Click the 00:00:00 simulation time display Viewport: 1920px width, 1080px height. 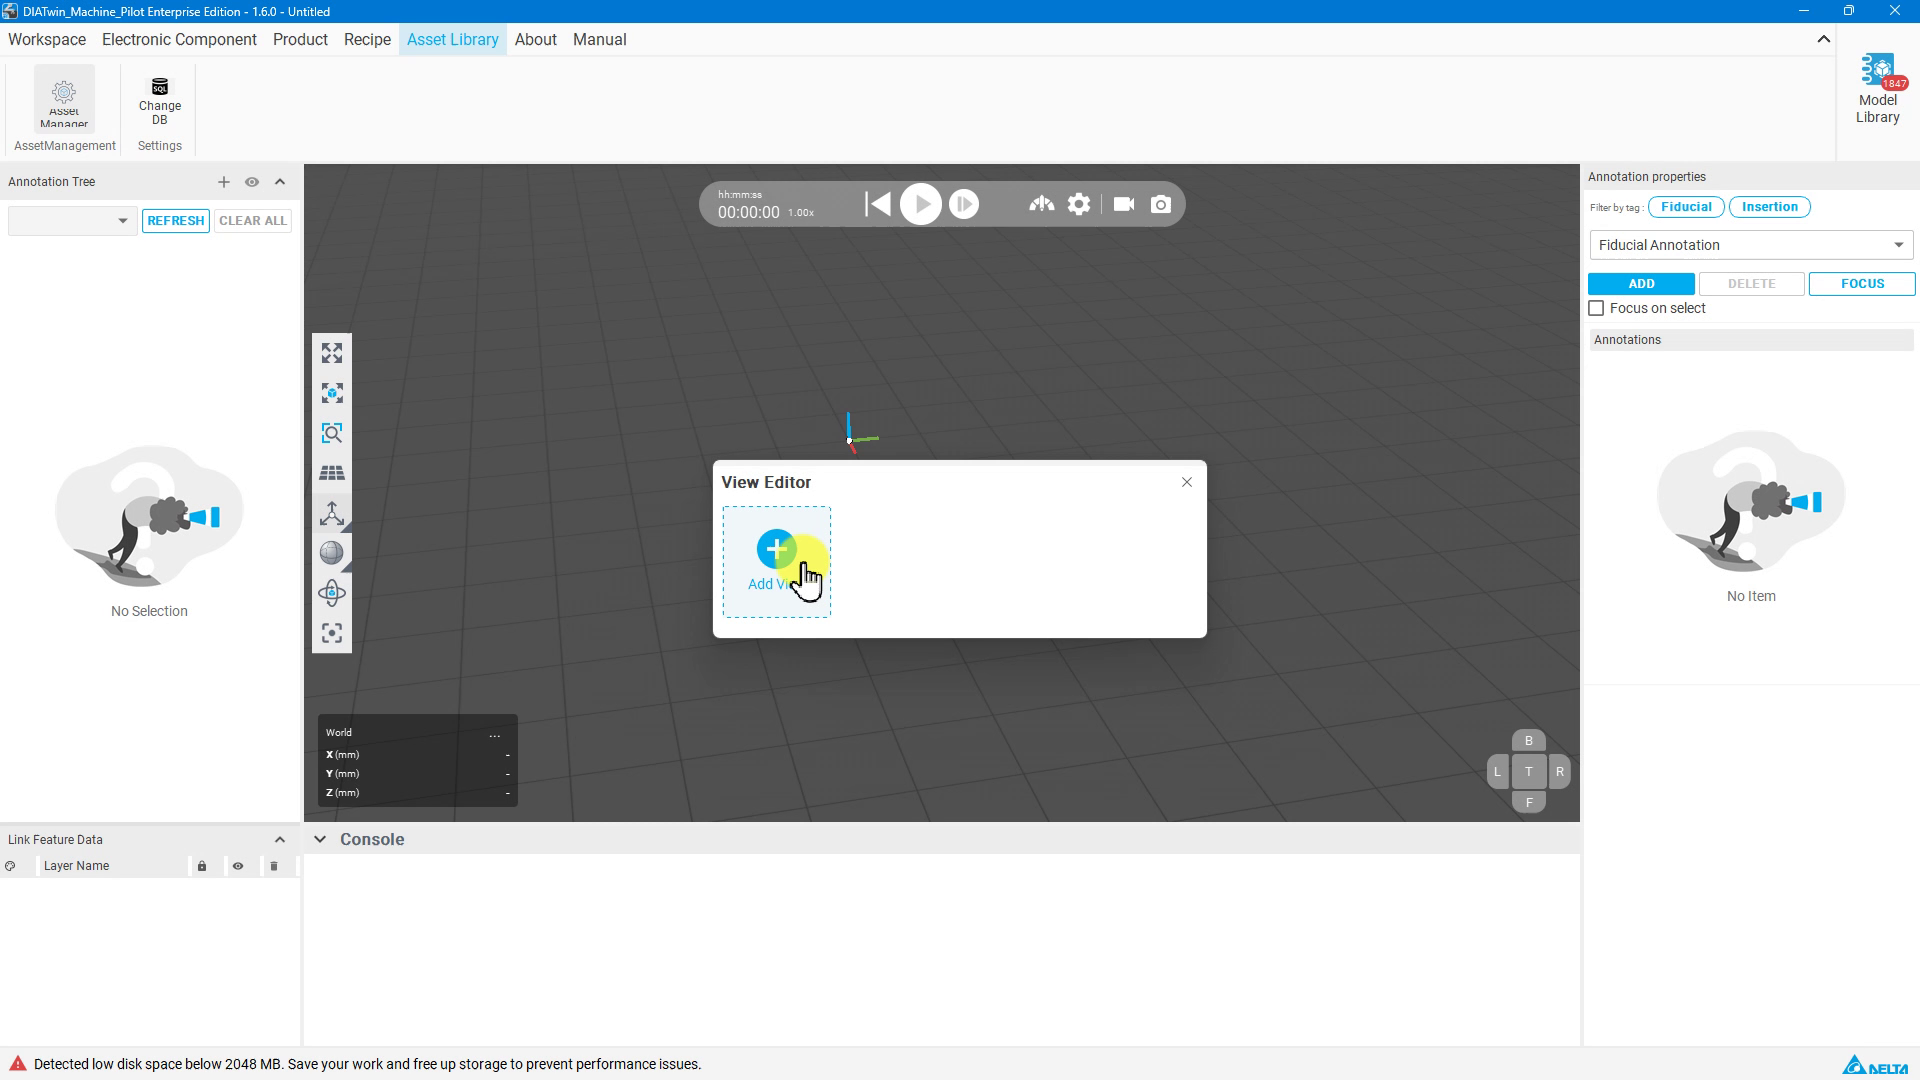[748, 212]
